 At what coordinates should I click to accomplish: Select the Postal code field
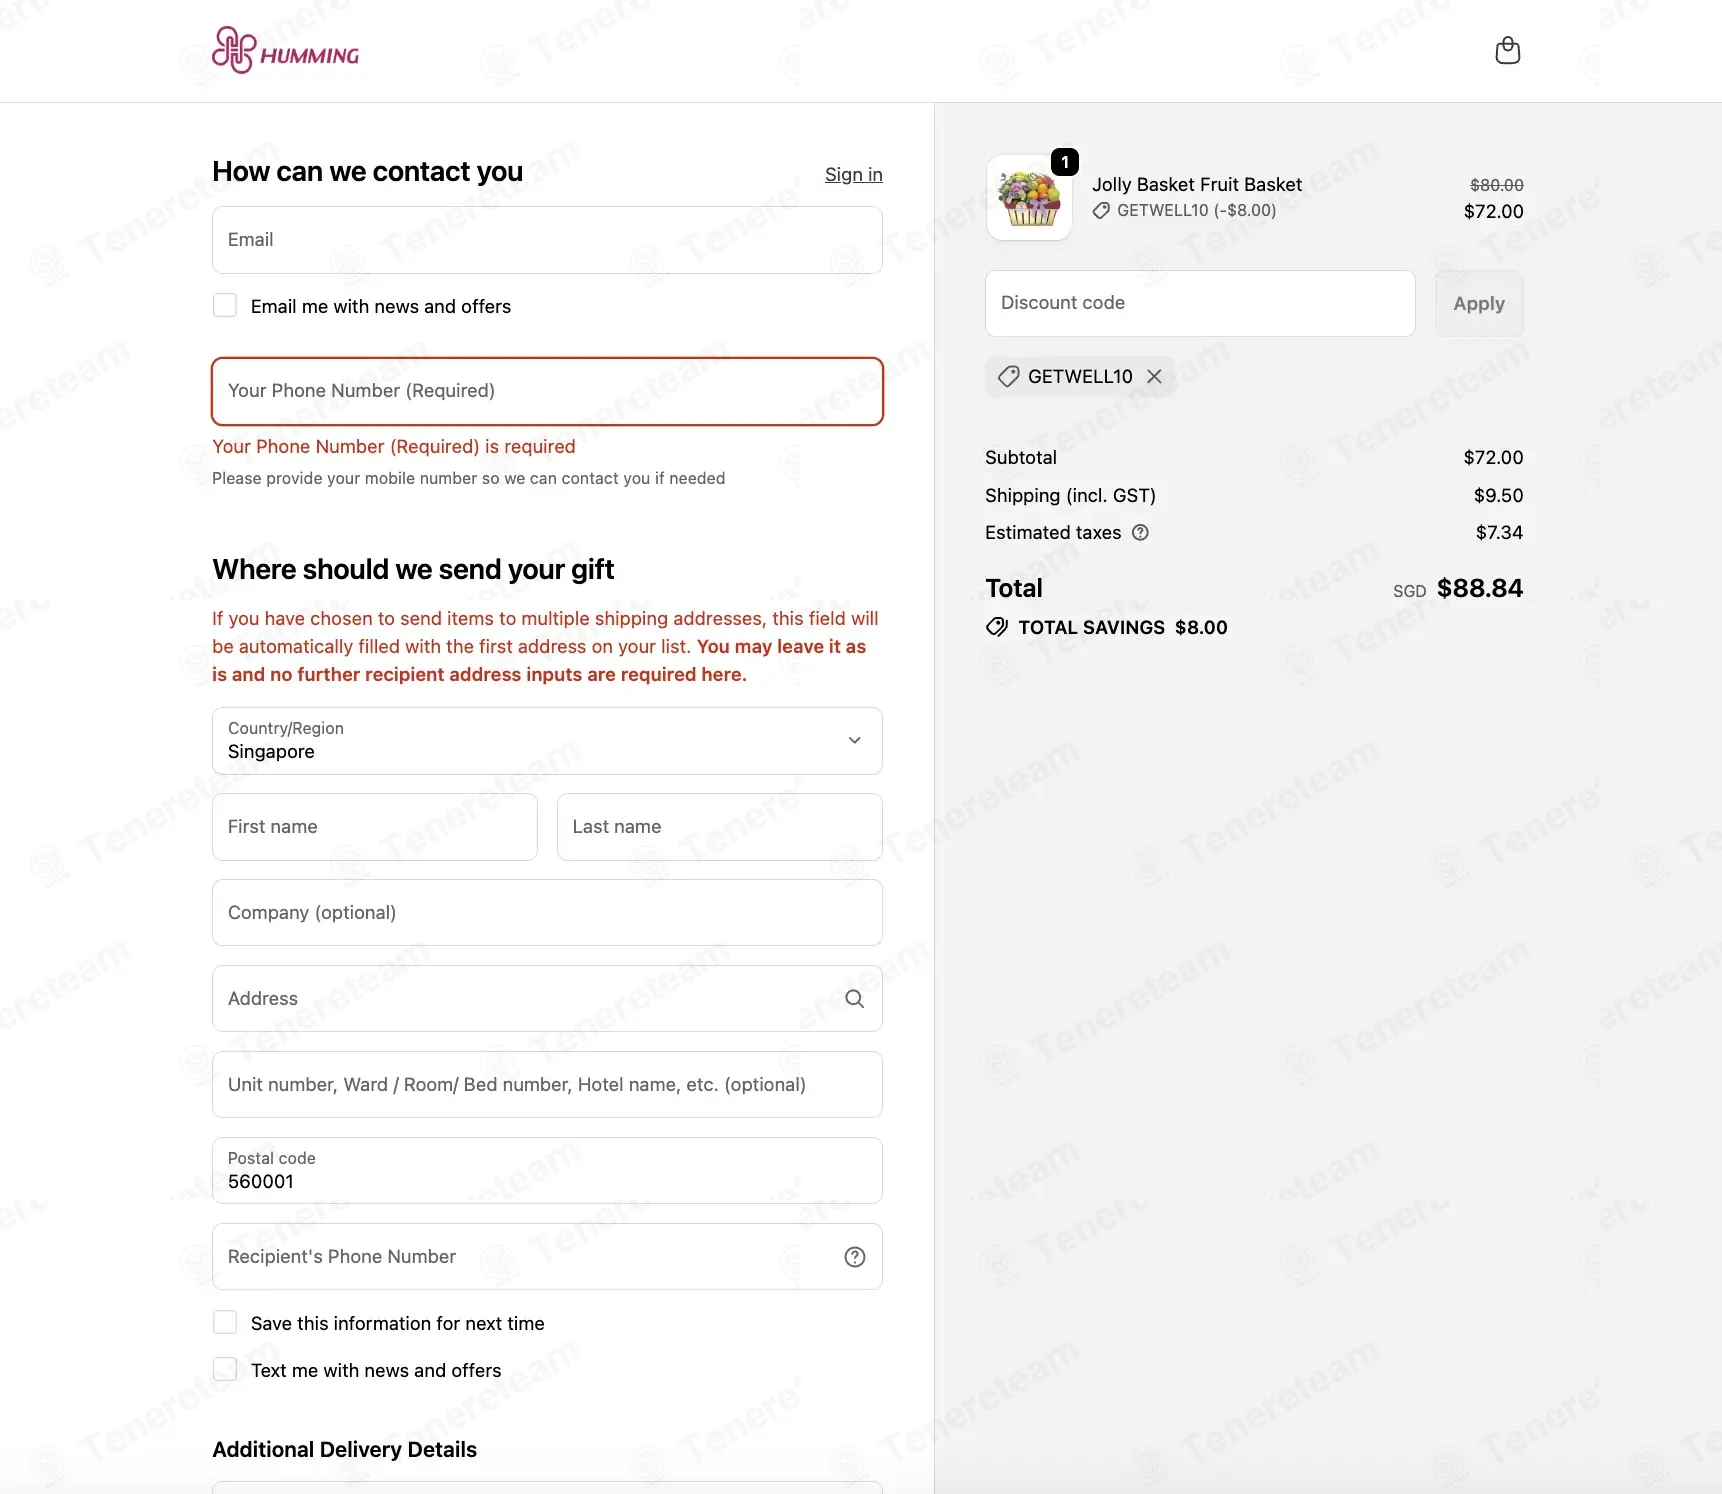pos(547,1171)
